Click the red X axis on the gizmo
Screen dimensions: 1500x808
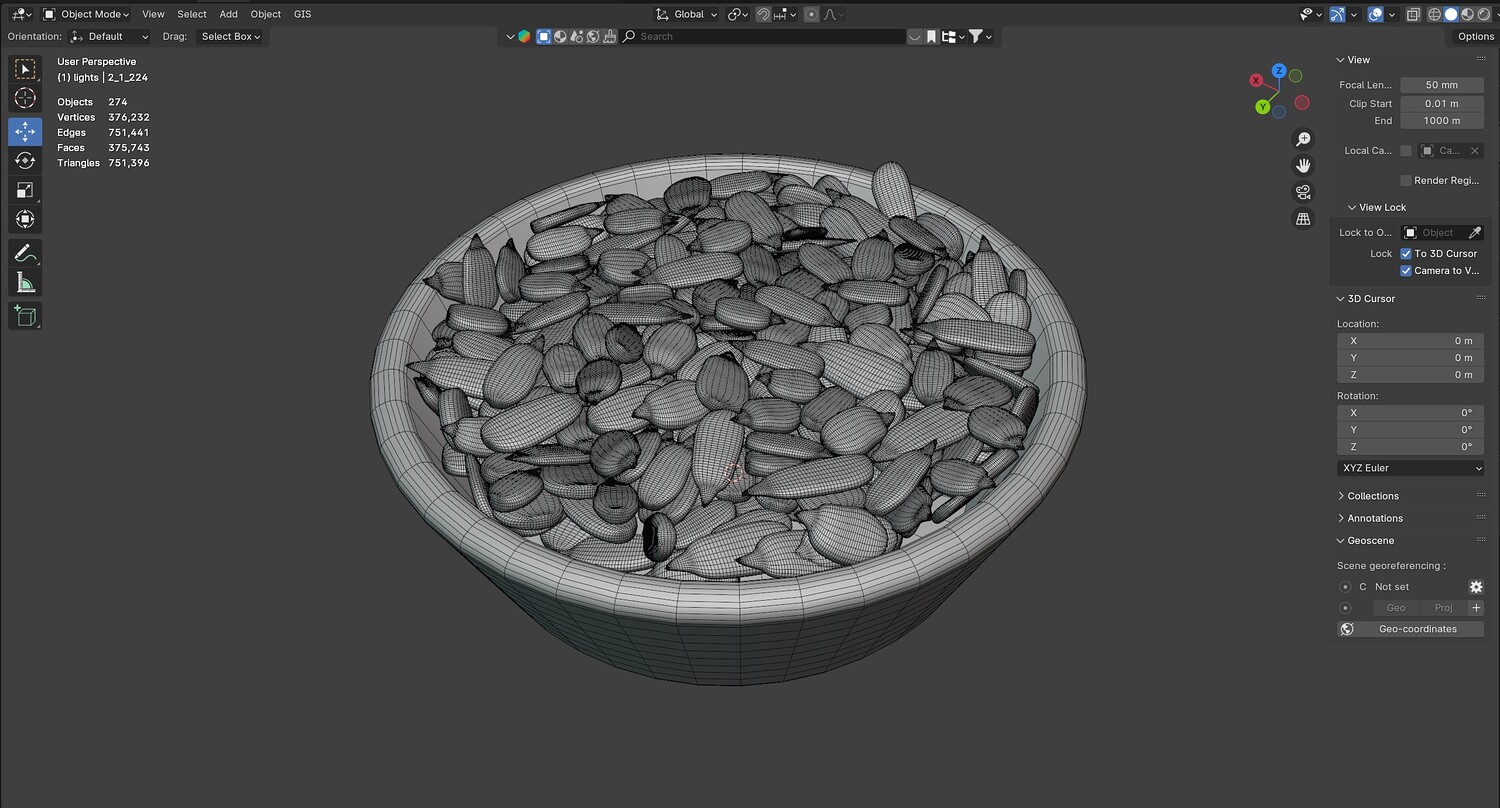click(1257, 80)
